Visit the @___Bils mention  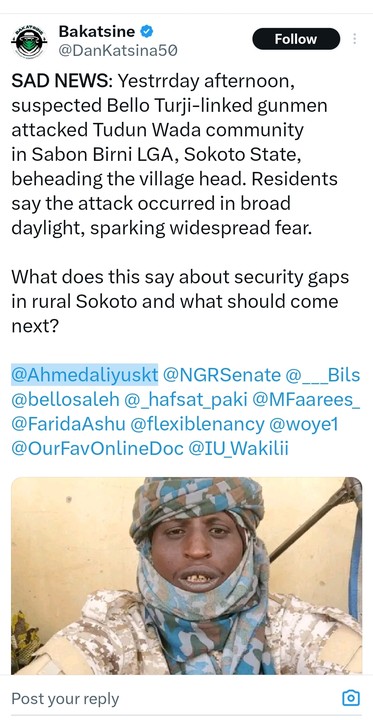(322, 375)
